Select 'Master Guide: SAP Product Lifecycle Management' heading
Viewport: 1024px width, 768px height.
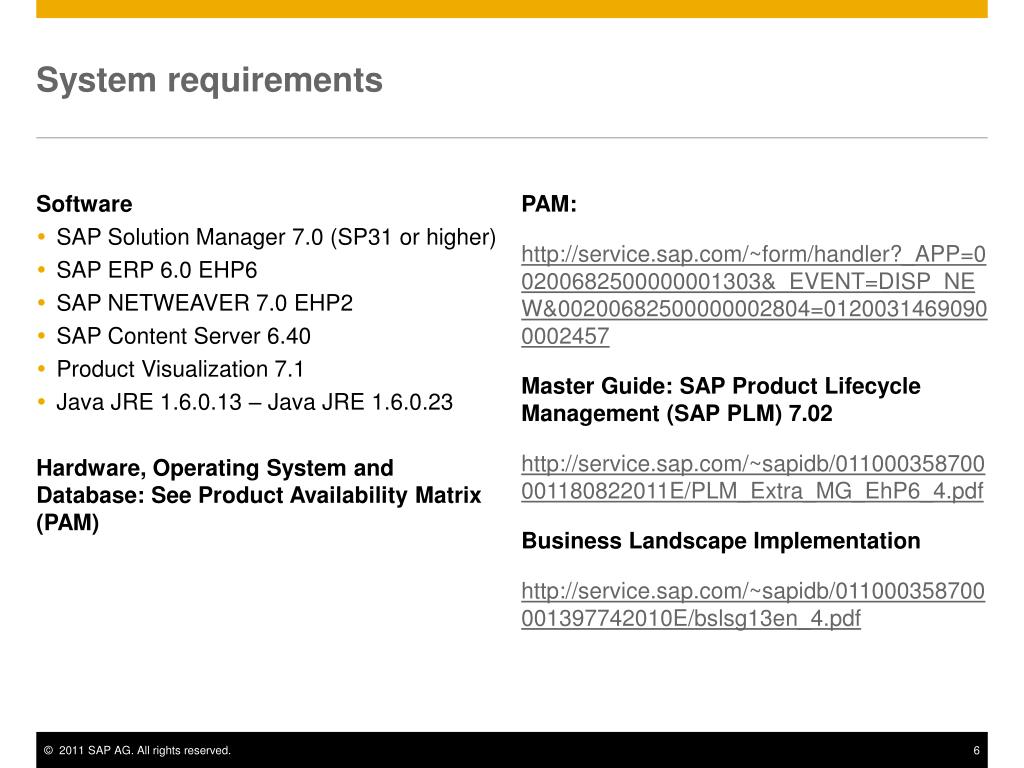click(721, 400)
